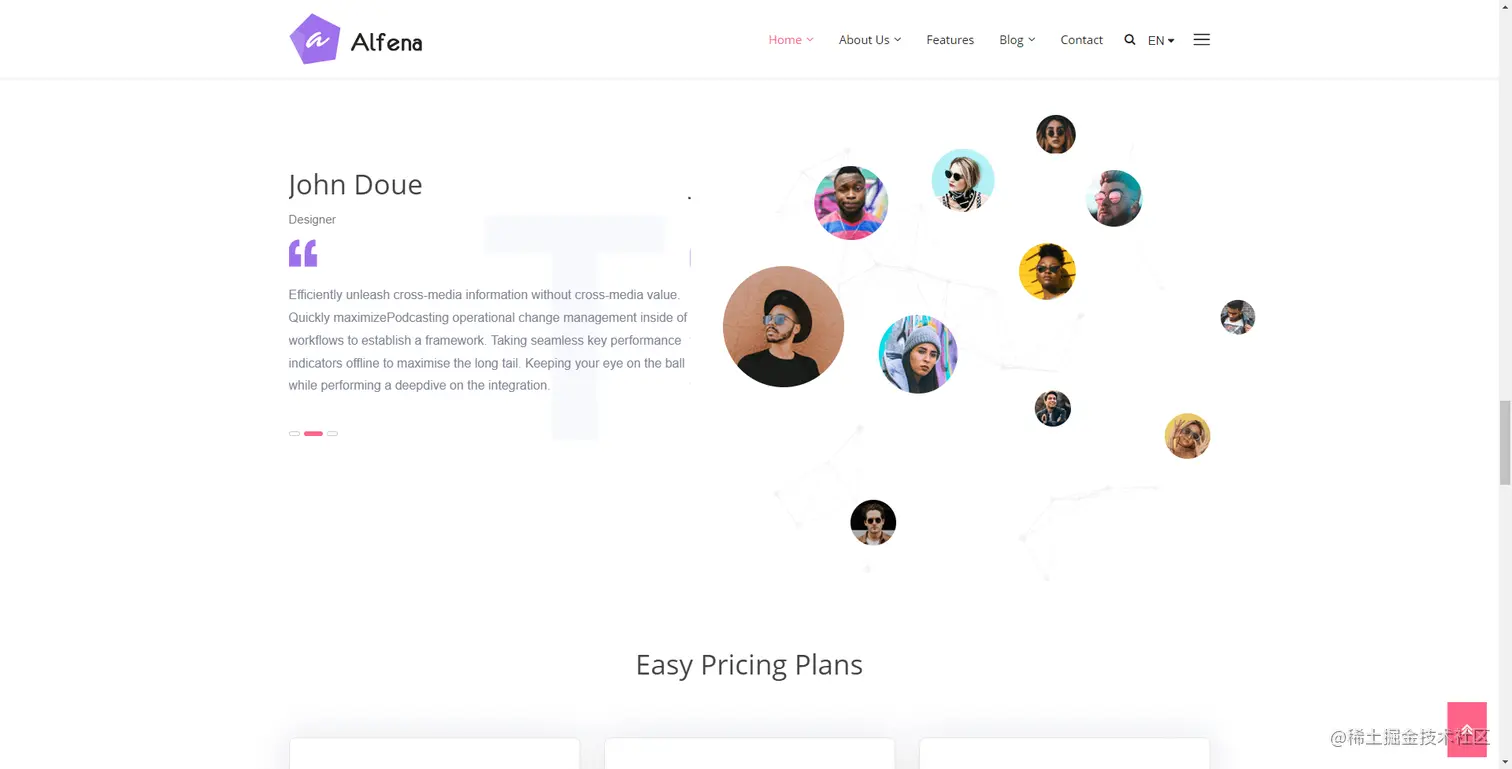
Task: Open the EN language selector
Action: coord(1161,41)
